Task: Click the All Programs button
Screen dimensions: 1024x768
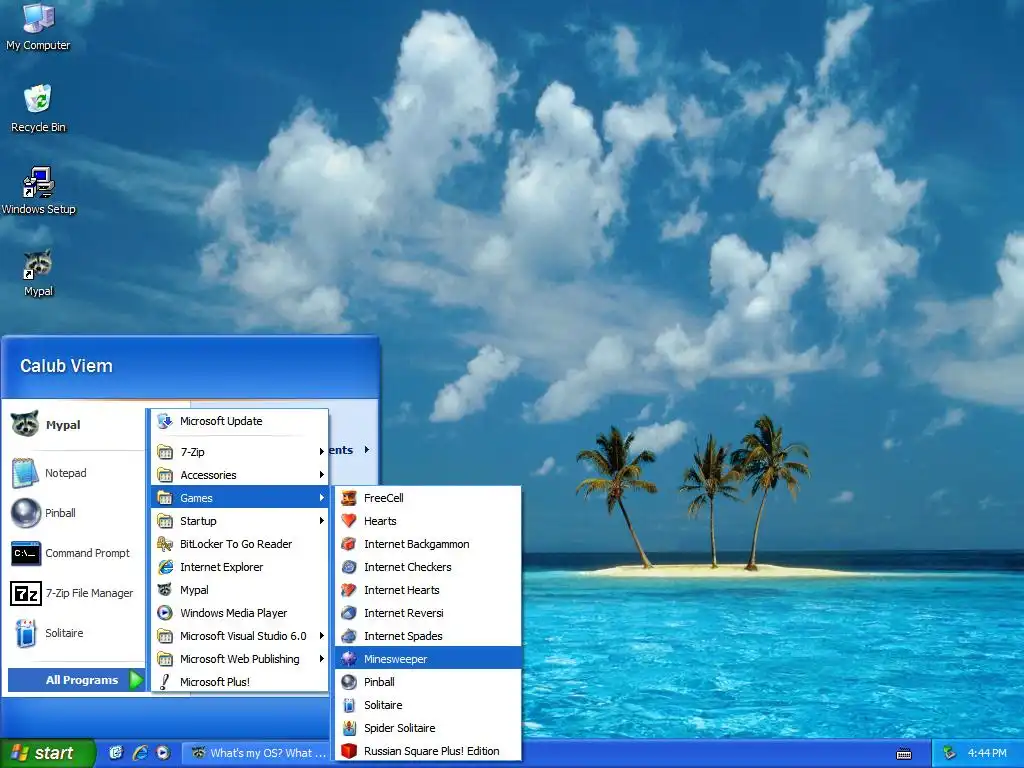Action: tap(76, 680)
